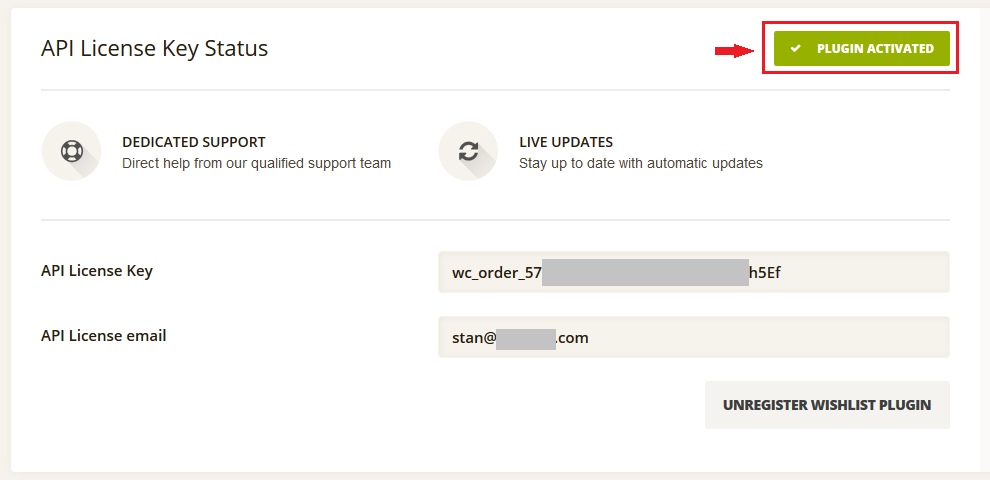Place cursor at 'stan@' in email

(474, 338)
